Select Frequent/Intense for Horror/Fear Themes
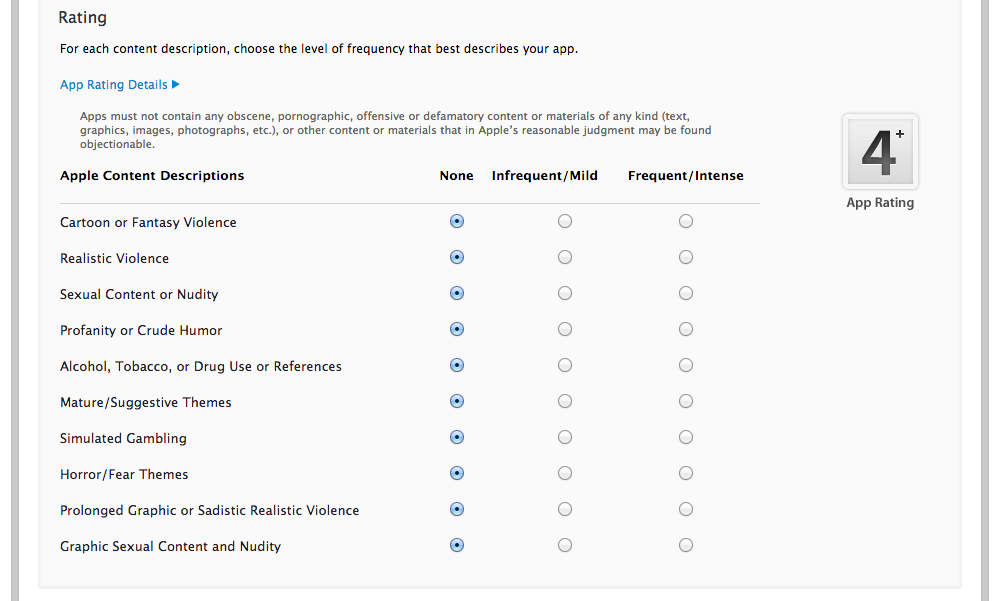Screen dimensions: 1004x601 click(x=685, y=473)
